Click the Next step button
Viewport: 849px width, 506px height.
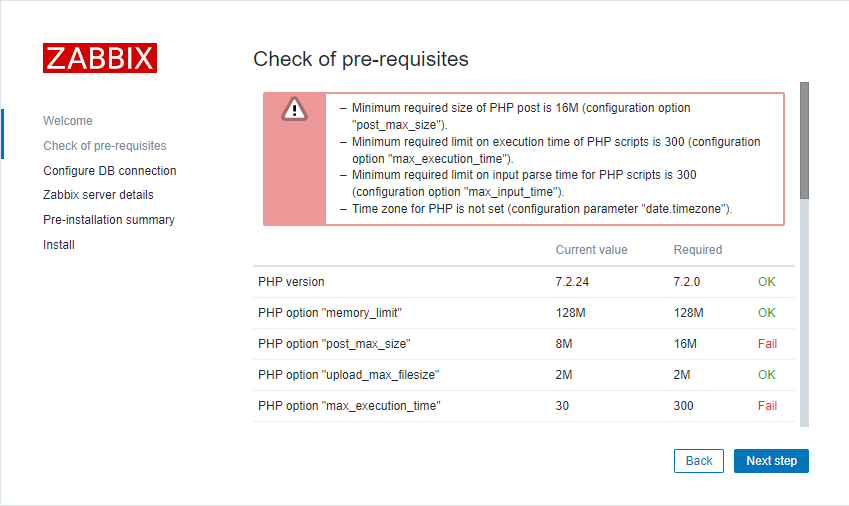tap(771, 461)
